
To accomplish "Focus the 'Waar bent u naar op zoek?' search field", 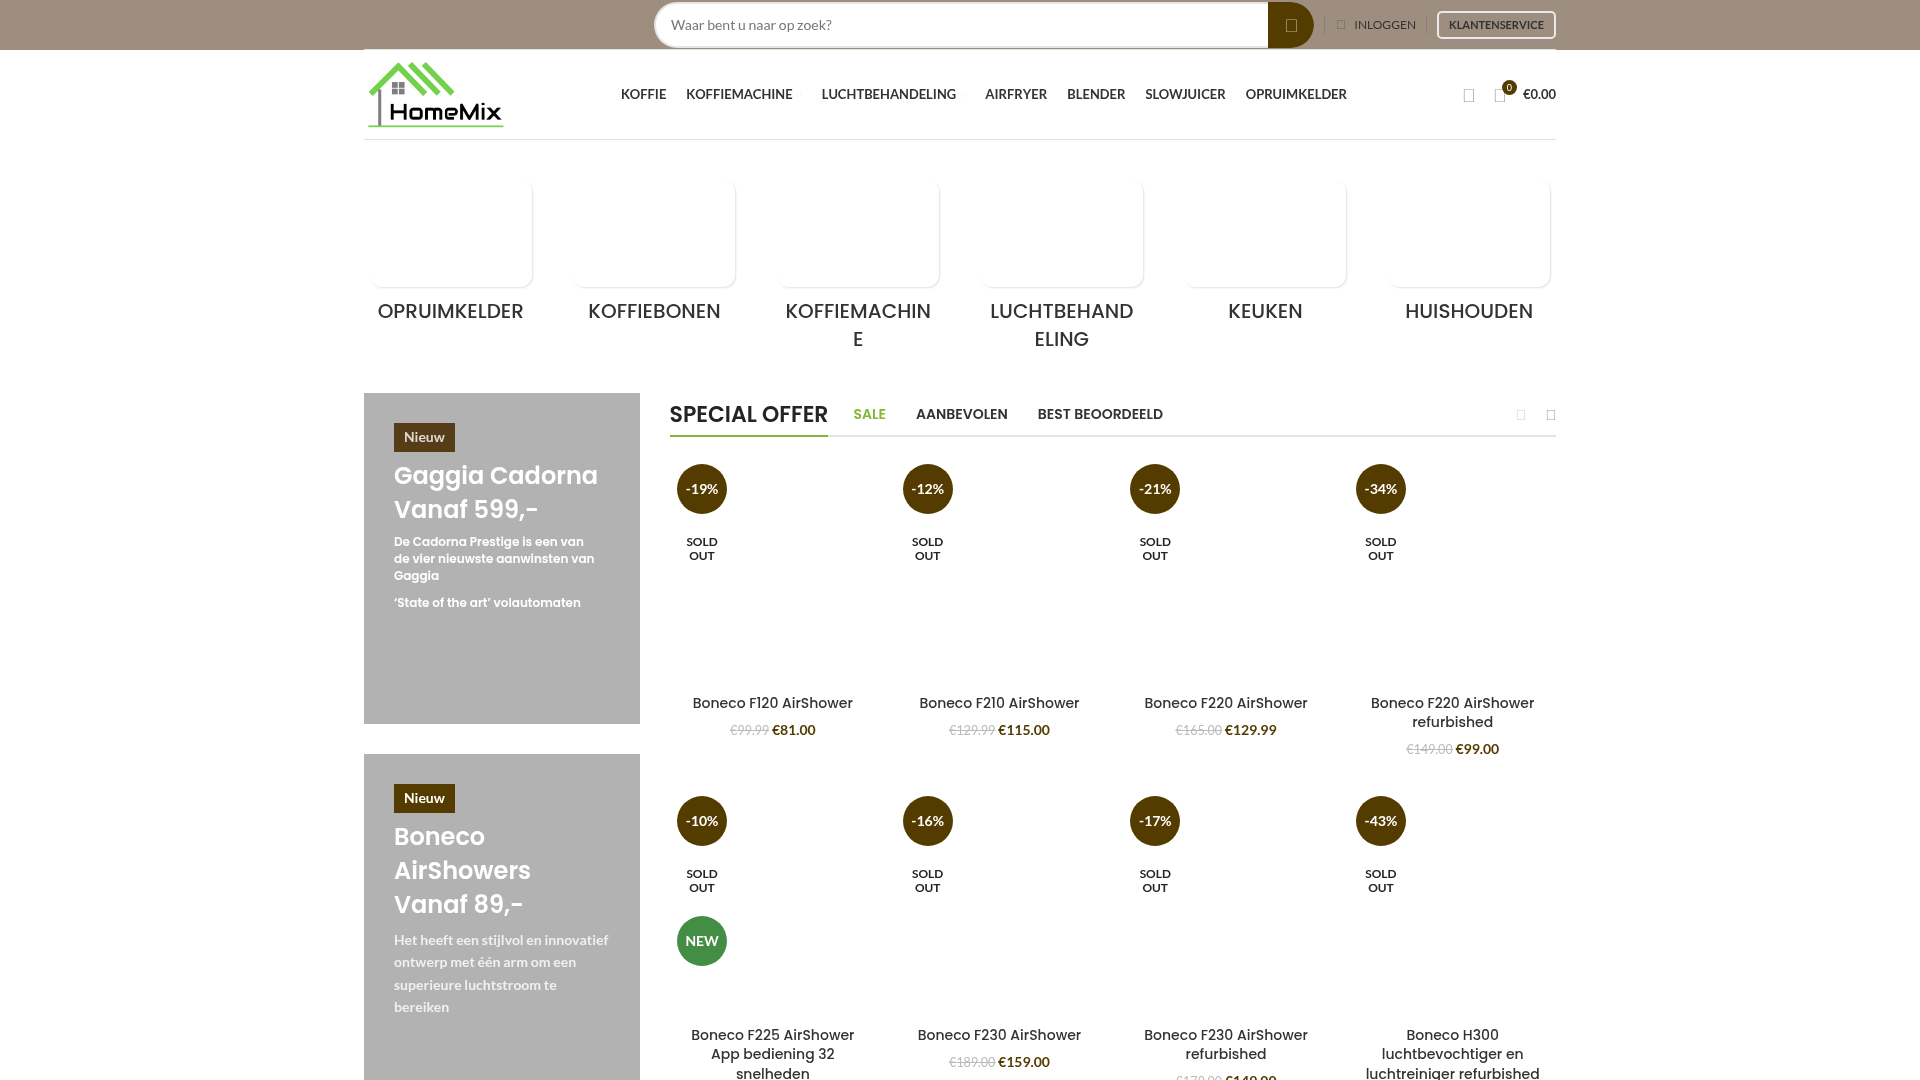I will tap(961, 25).
